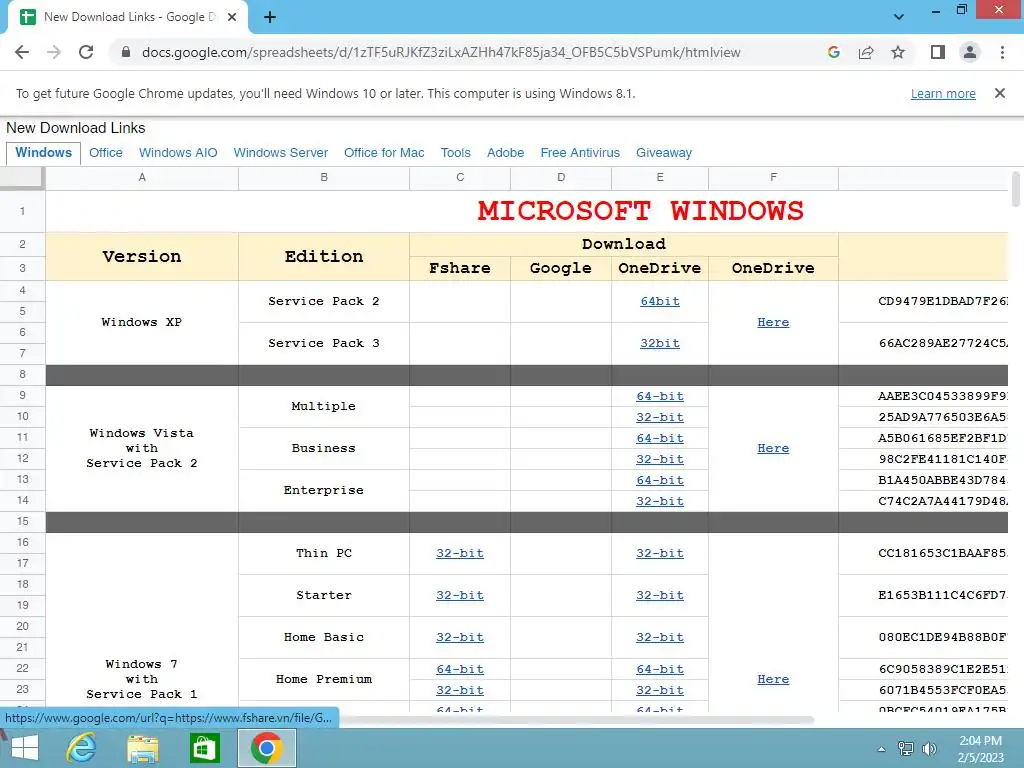Open Home Basic Fshare 32-bit link
The height and width of the screenshot is (768, 1024).
[x=460, y=637]
